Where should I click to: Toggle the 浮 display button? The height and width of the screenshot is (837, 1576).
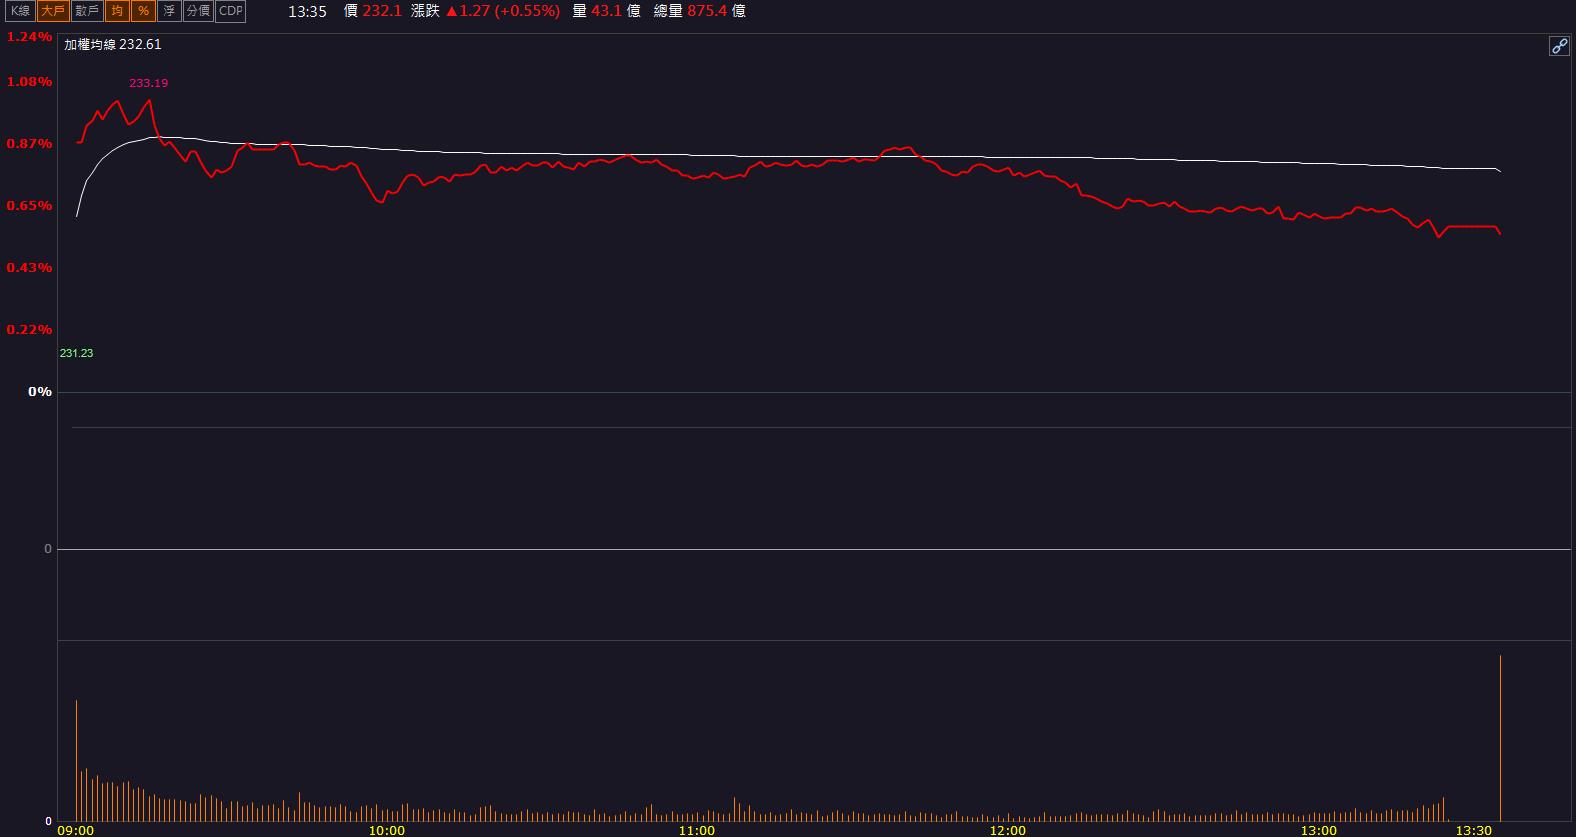click(x=169, y=11)
